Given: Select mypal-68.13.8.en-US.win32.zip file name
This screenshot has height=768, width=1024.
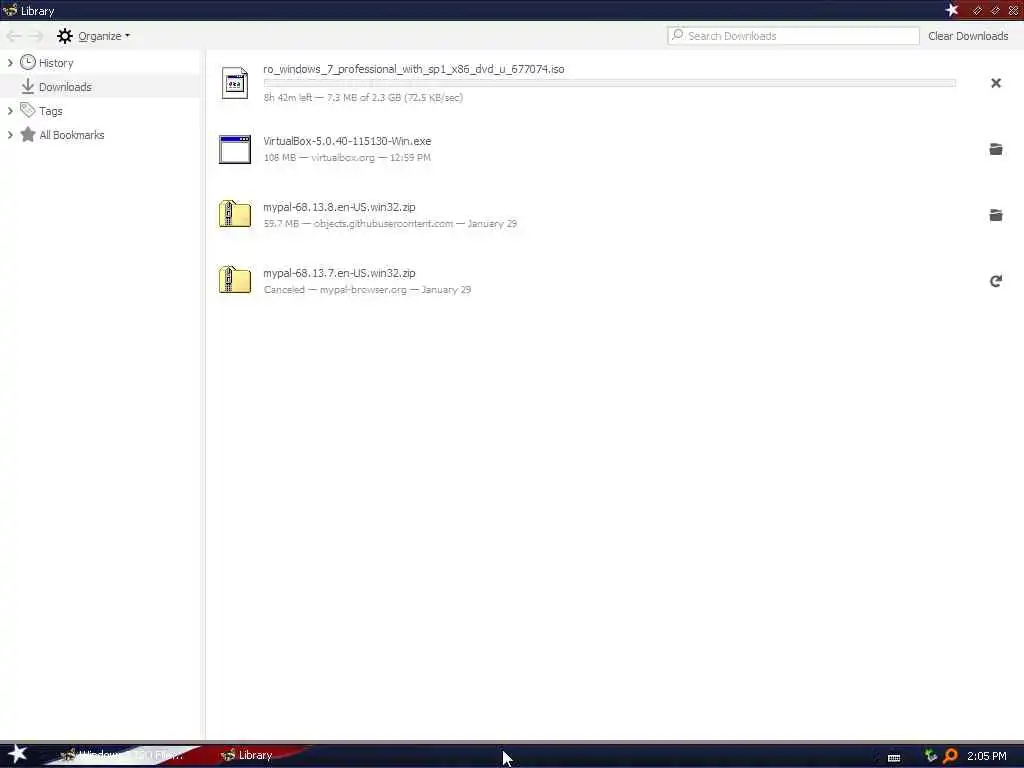Looking at the screenshot, I should pos(339,206).
